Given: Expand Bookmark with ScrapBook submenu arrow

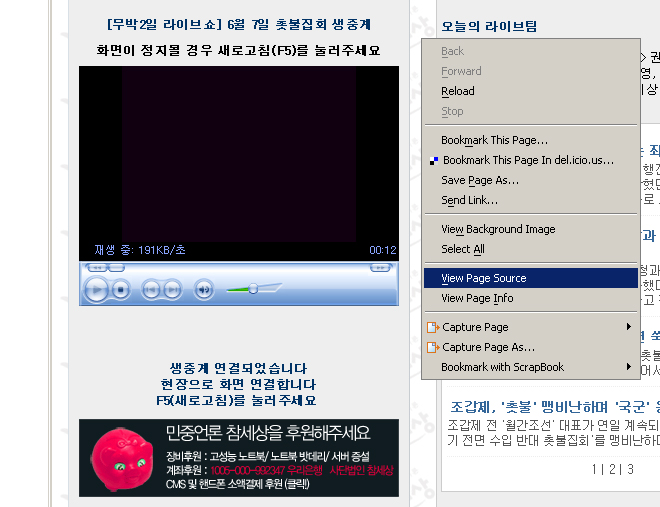Looking at the screenshot, I should (x=628, y=366).
